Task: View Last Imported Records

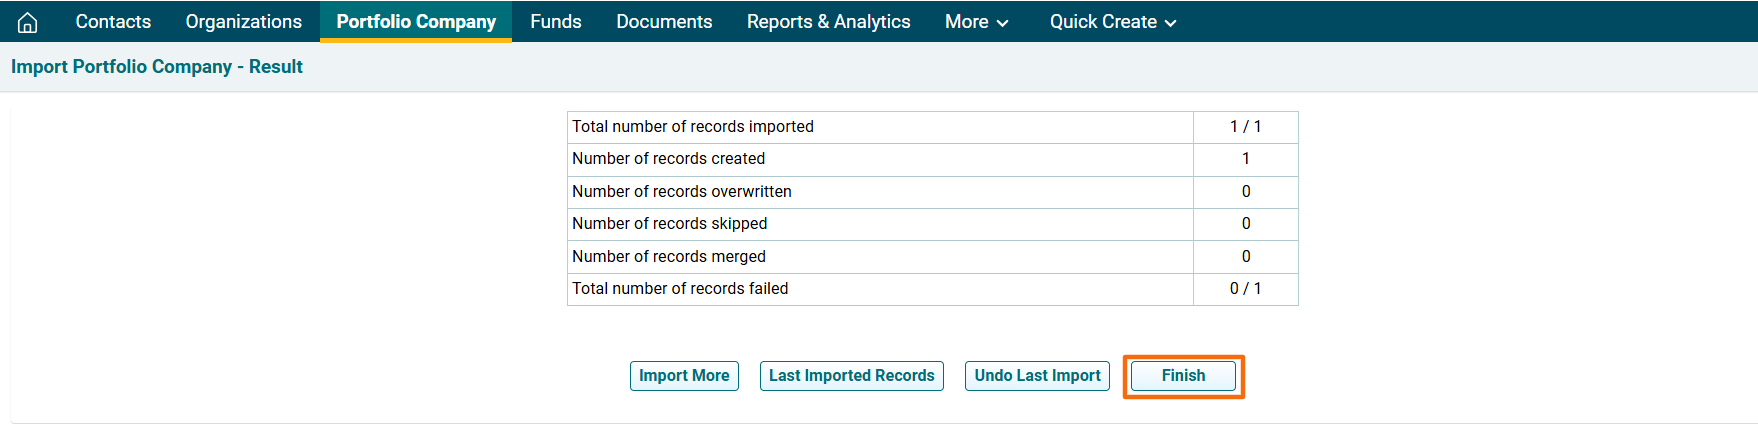Action: [851, 376]
